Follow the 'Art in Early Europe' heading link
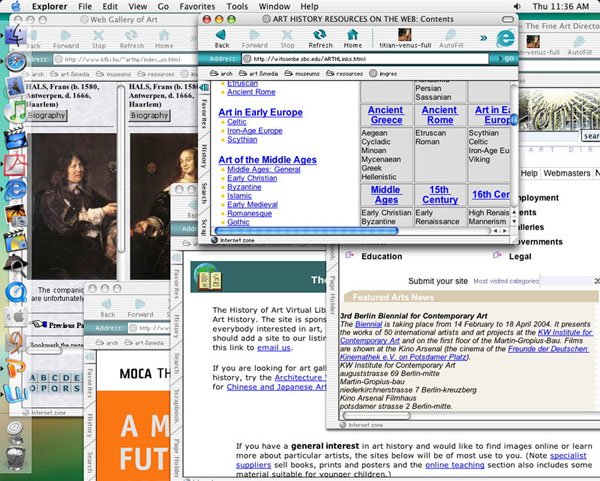The height and width of the screenshot is (481, 600). (x=261, y=112)
